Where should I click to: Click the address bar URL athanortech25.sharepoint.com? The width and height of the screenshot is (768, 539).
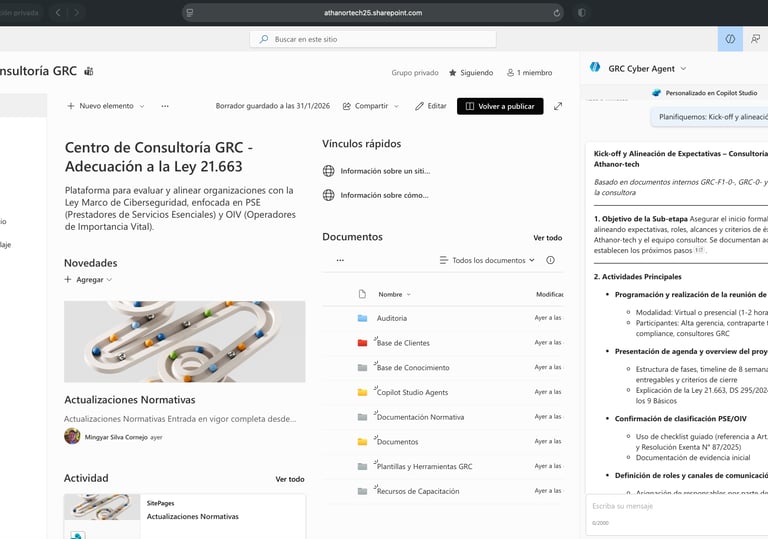pyautogui.click(x=373, y=13)
